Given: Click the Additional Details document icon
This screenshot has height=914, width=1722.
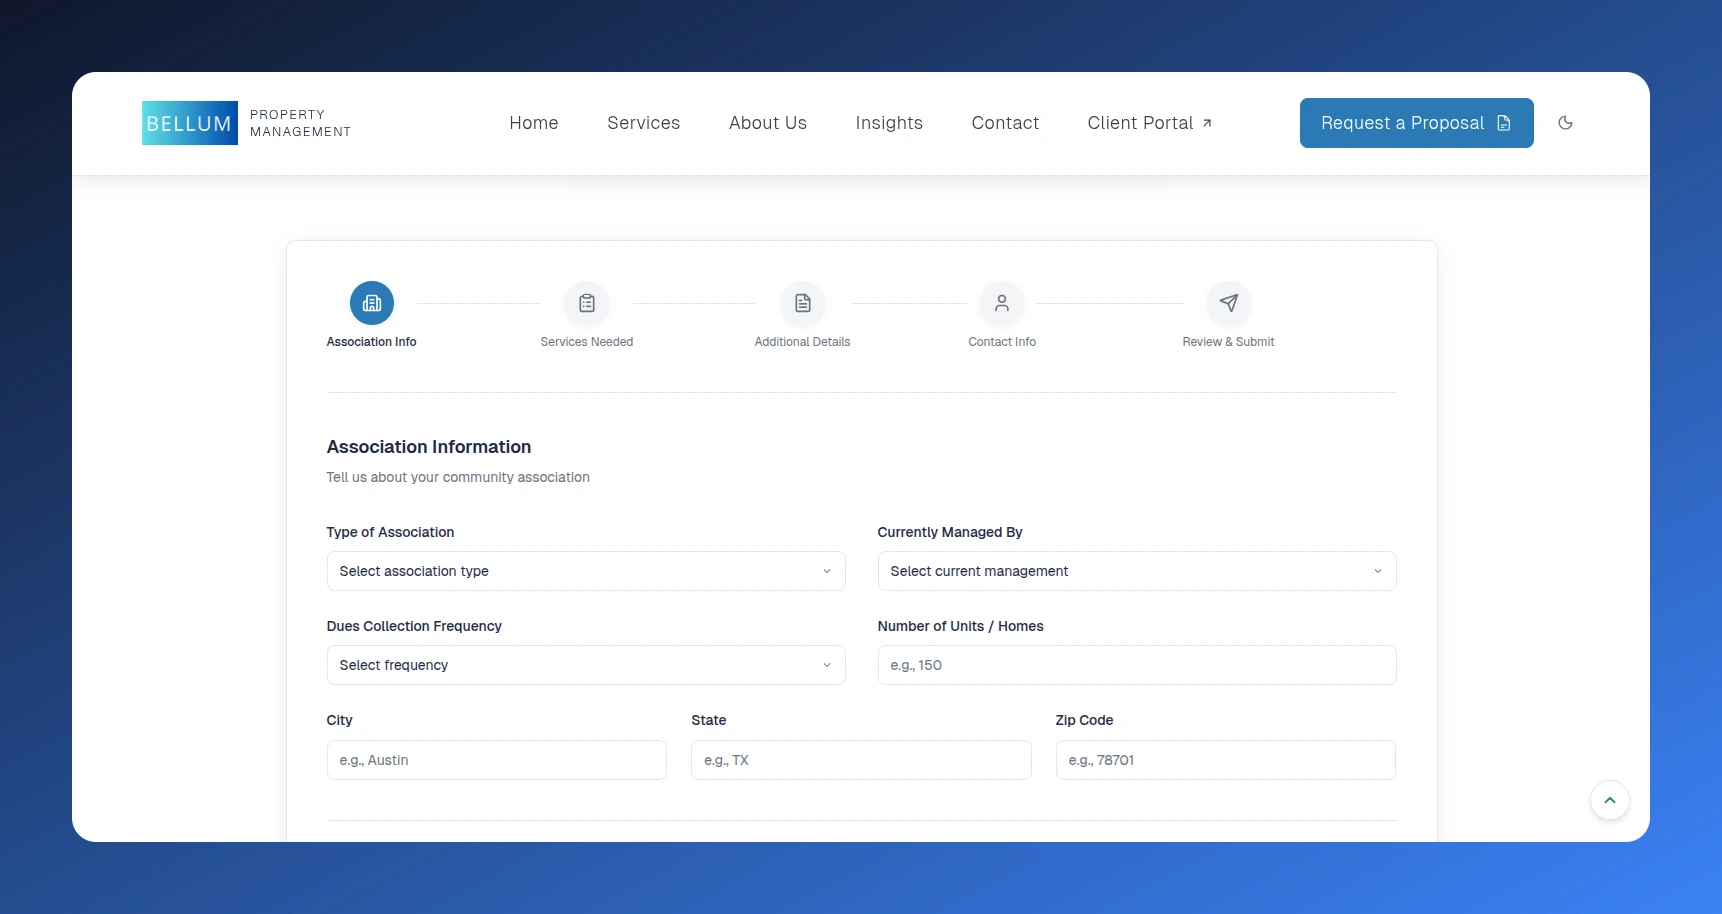Looking at the screenshot, I should [803, 303].
